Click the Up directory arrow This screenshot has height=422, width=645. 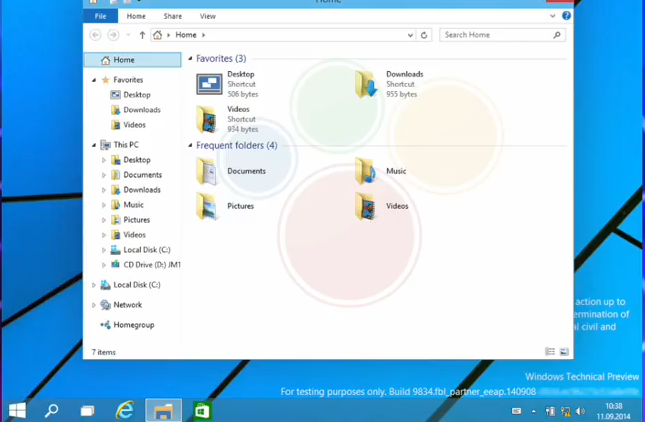[x=142, y=35]
